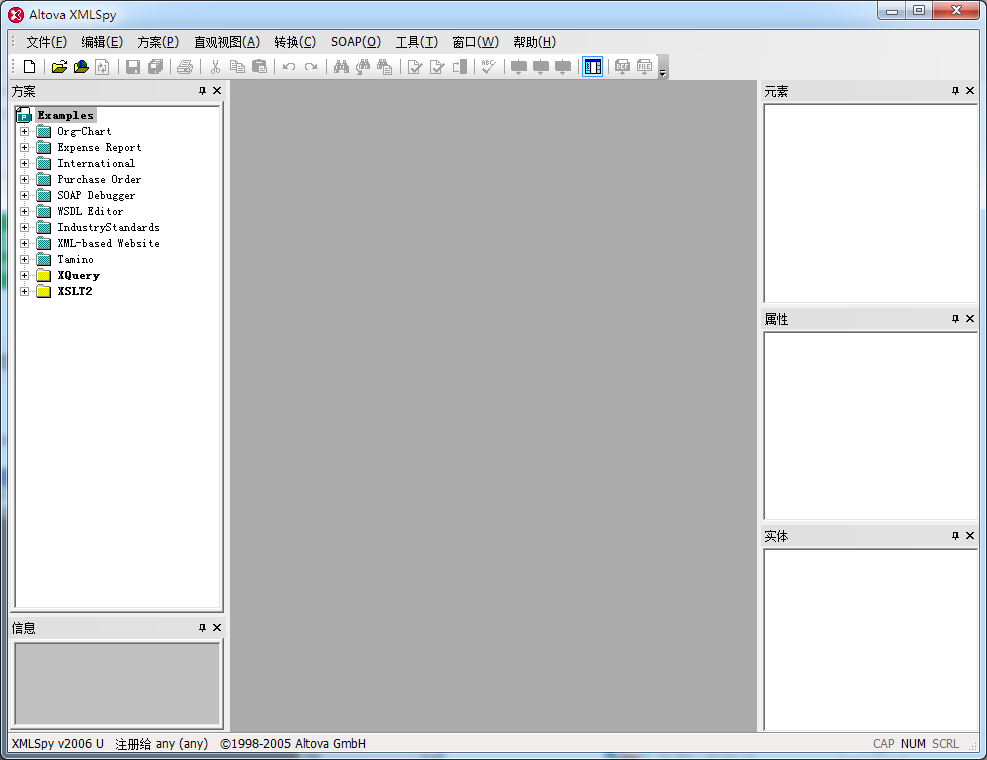Screen dimensions: 987x760
Task: Click the Find binoculars icon
Action: [x=341, y=67]
